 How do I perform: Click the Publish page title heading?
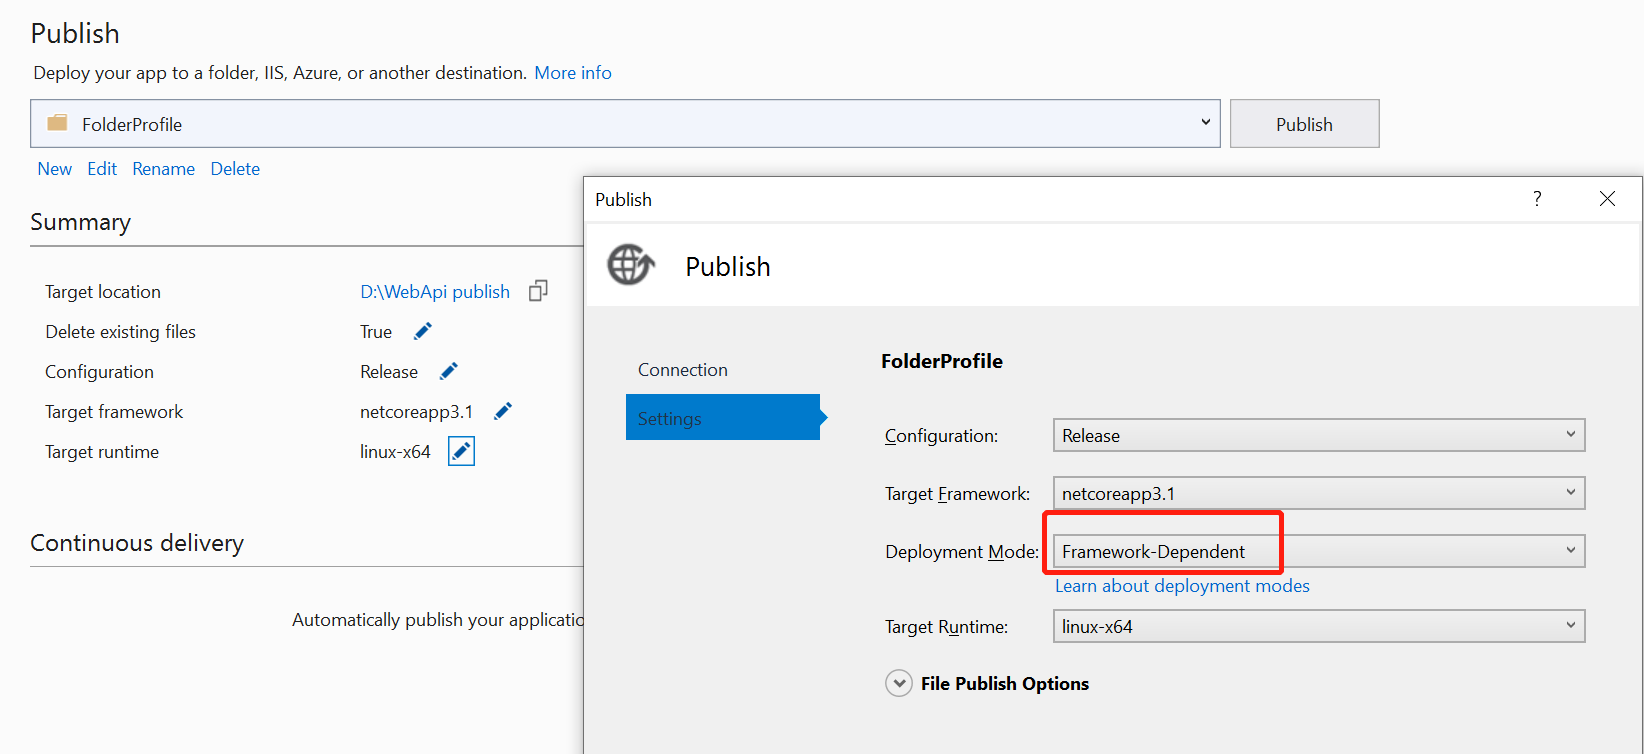(x=75, y=33)
